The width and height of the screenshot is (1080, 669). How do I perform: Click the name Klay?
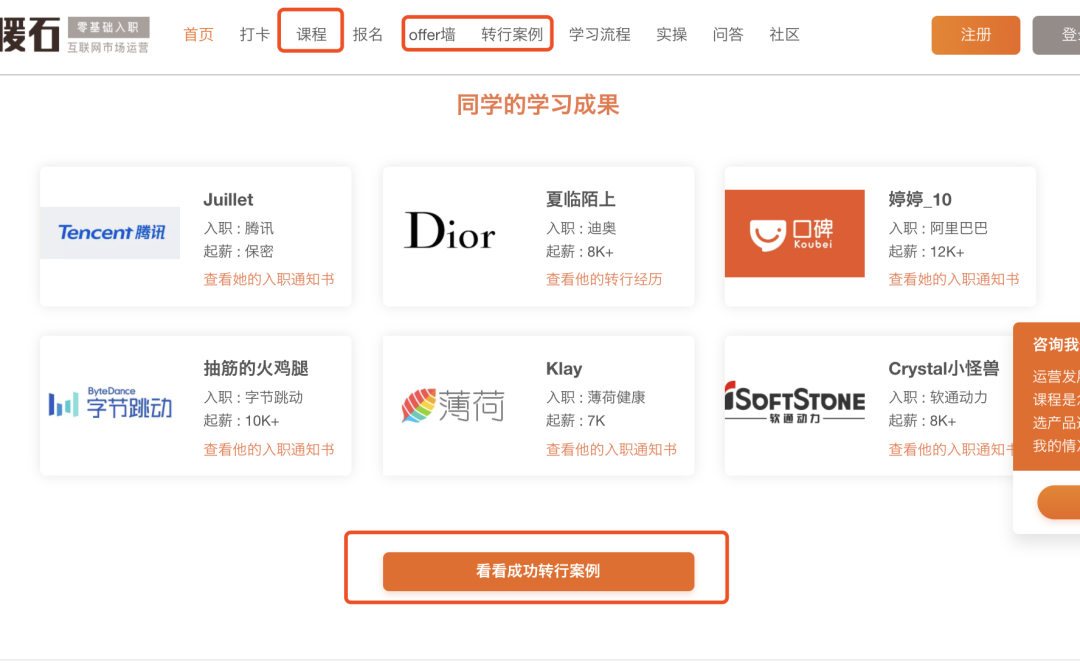point(564,369)
